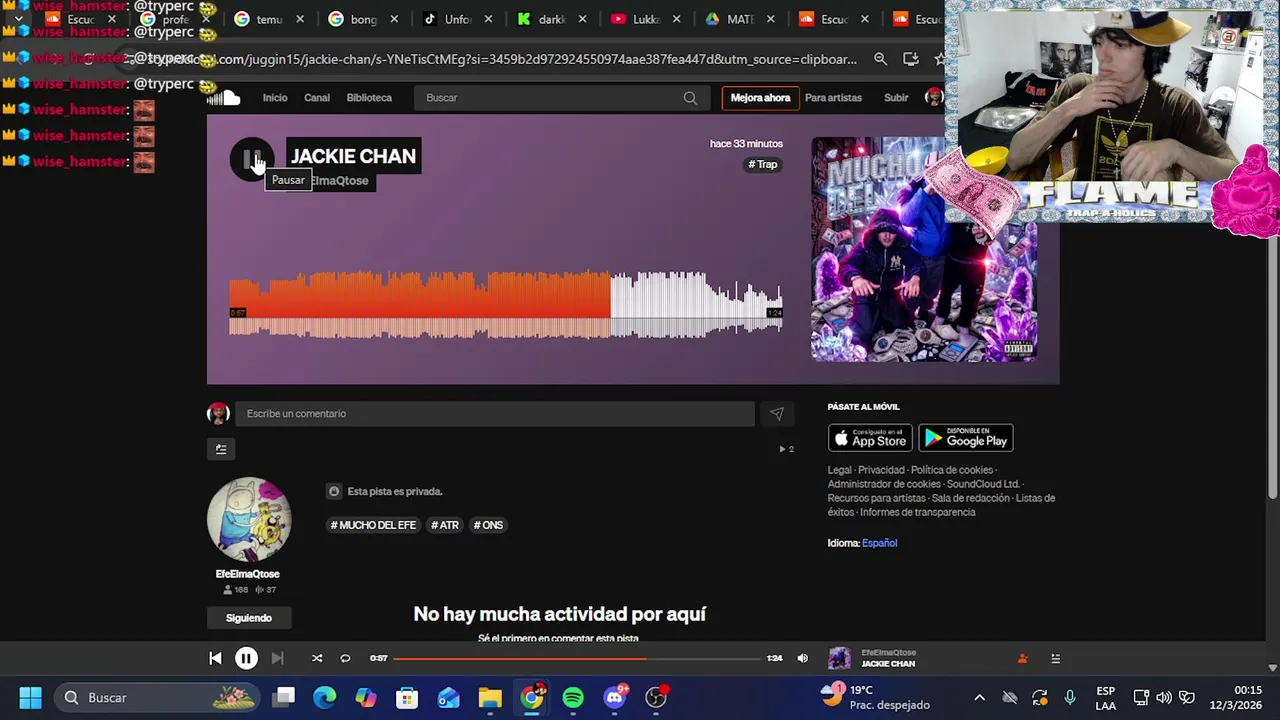The height and width of the screenshot is (720, 1280).
Task: Skip to previous track in player bar
Action: pyautogui.click(x=215, y=658)
